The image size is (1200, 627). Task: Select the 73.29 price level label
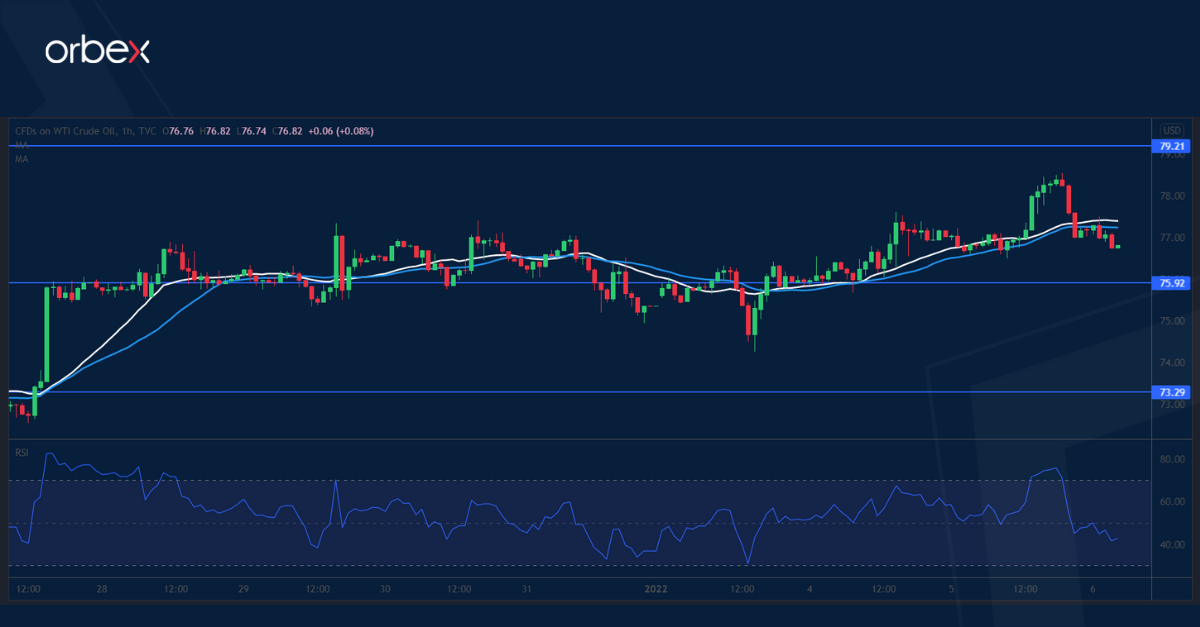click(x=1171, y=392)
